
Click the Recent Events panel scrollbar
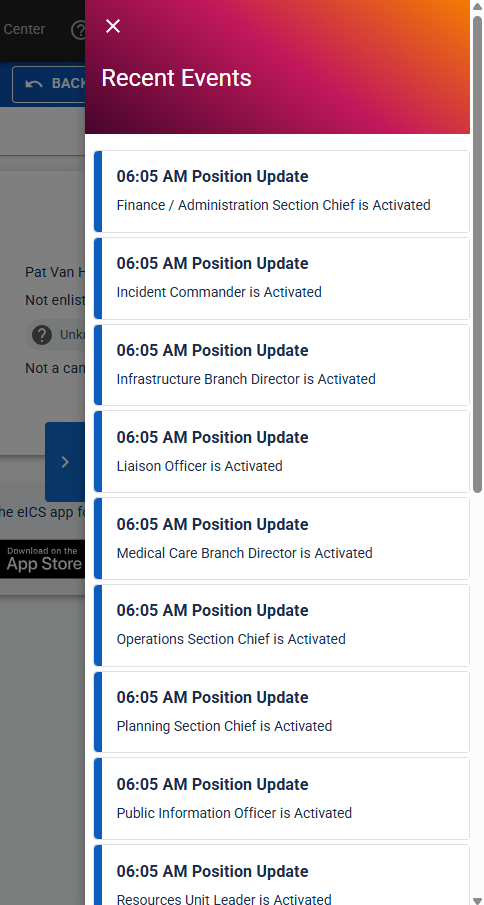(x=477, y=254)
